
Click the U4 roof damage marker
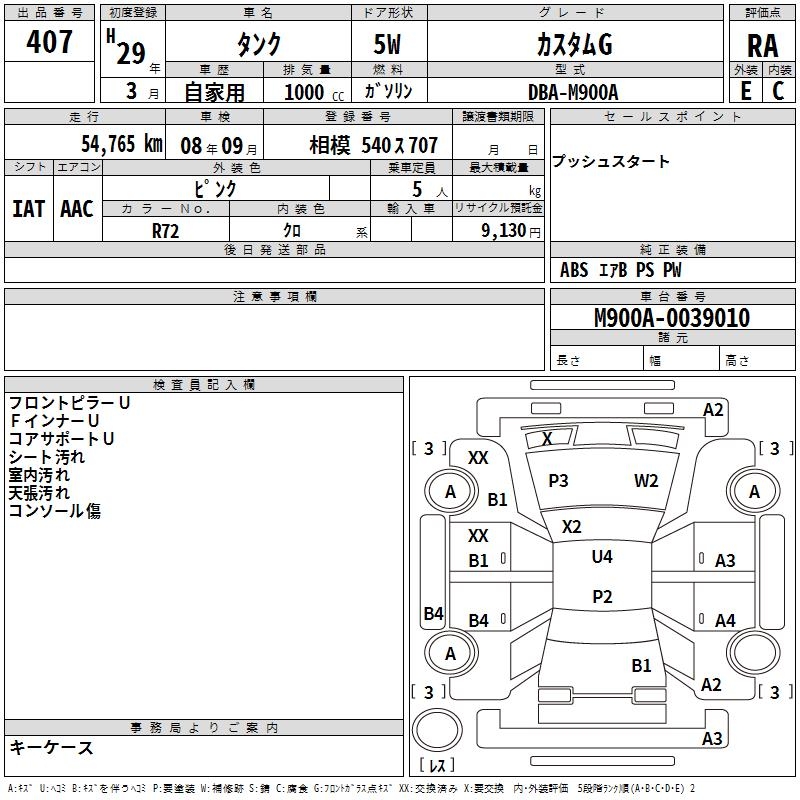click(x=602, y=556)
